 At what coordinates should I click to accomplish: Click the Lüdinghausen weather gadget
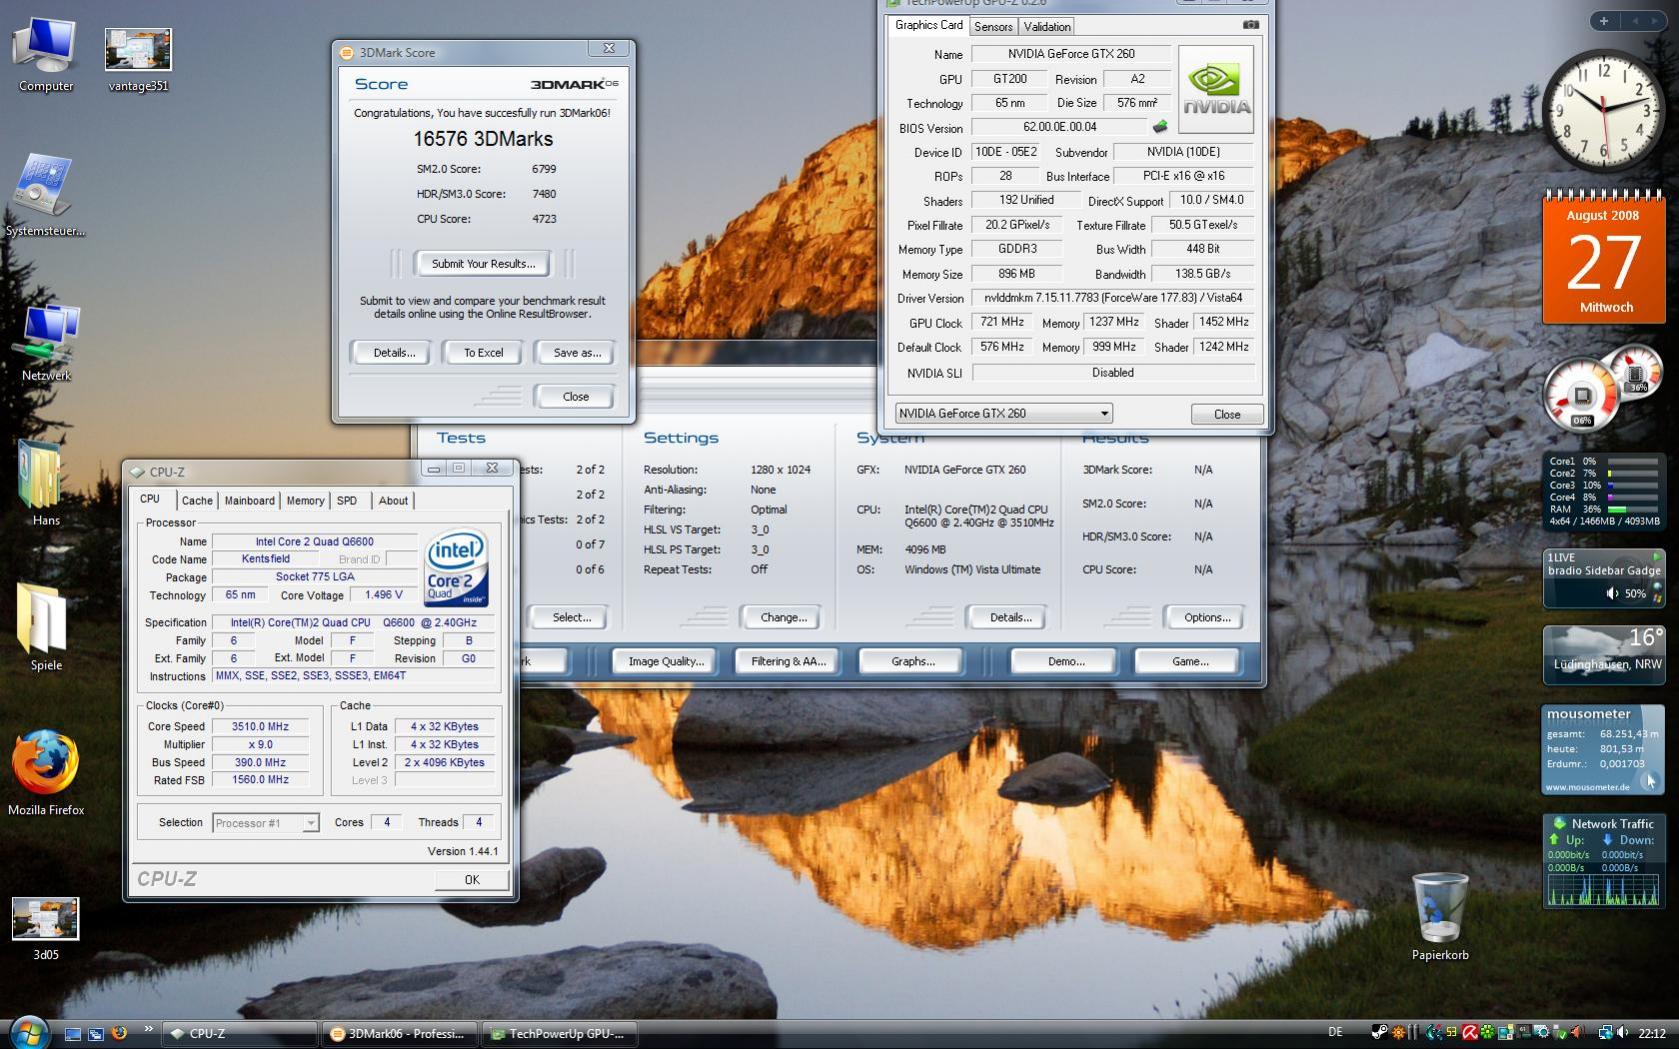pyautogui.click(x=1604, y=655)
